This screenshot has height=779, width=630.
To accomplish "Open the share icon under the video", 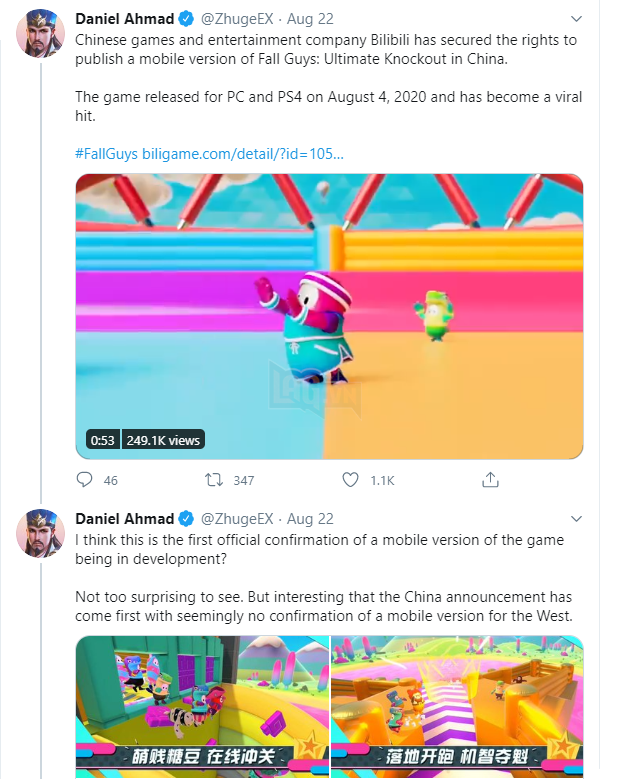I will coord(490,479).
